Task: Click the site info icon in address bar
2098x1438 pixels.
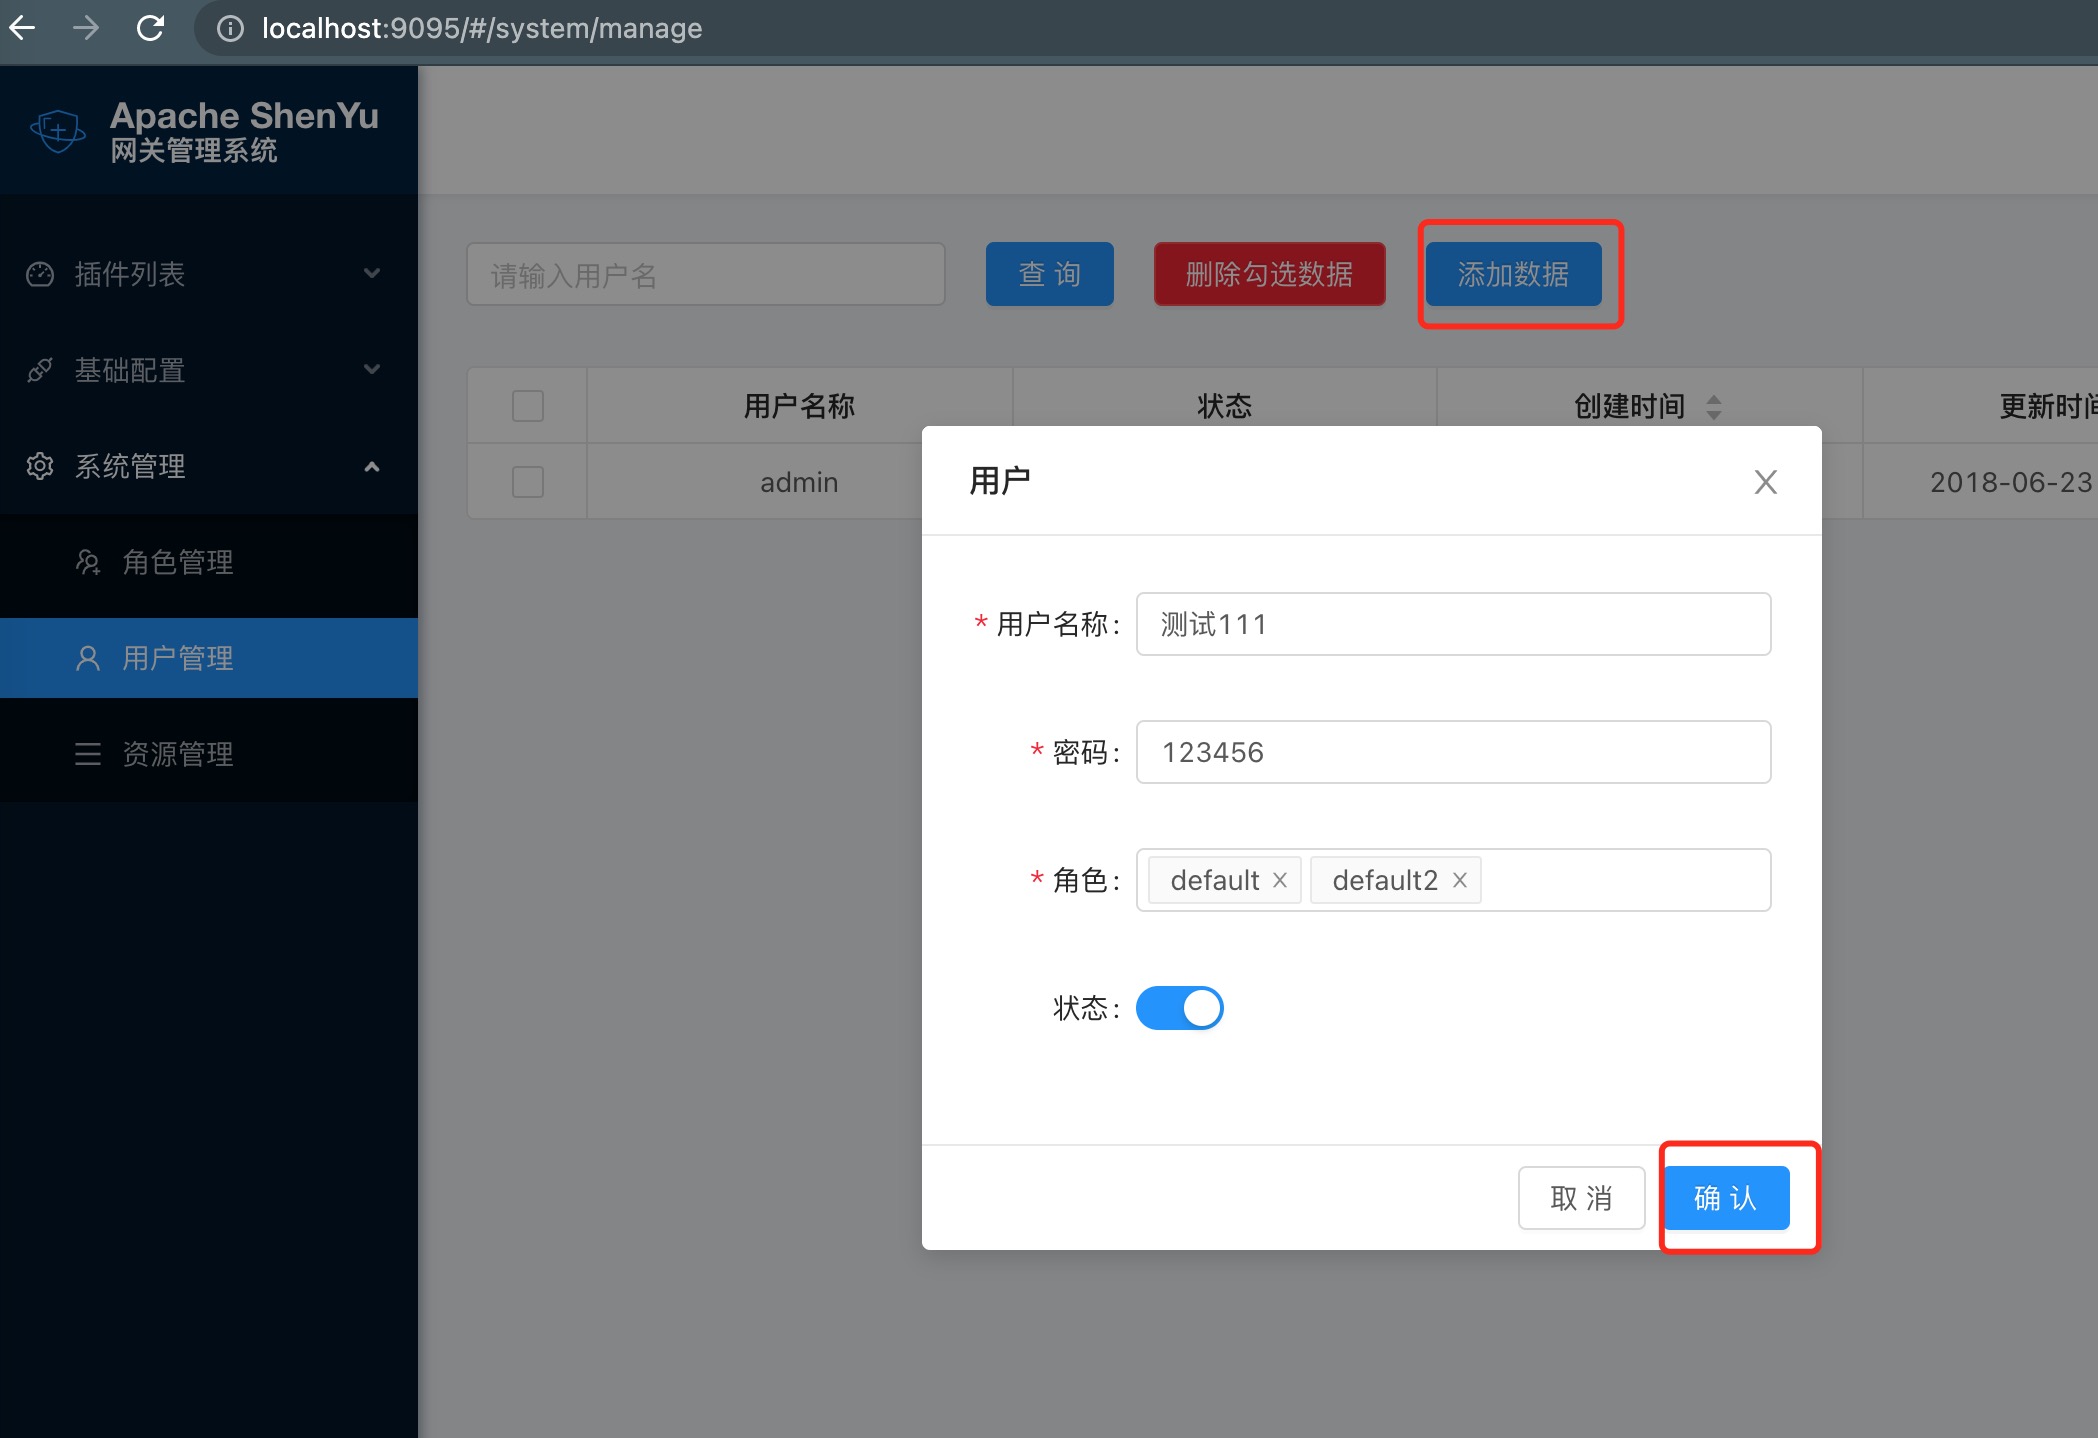Action: 230,29
